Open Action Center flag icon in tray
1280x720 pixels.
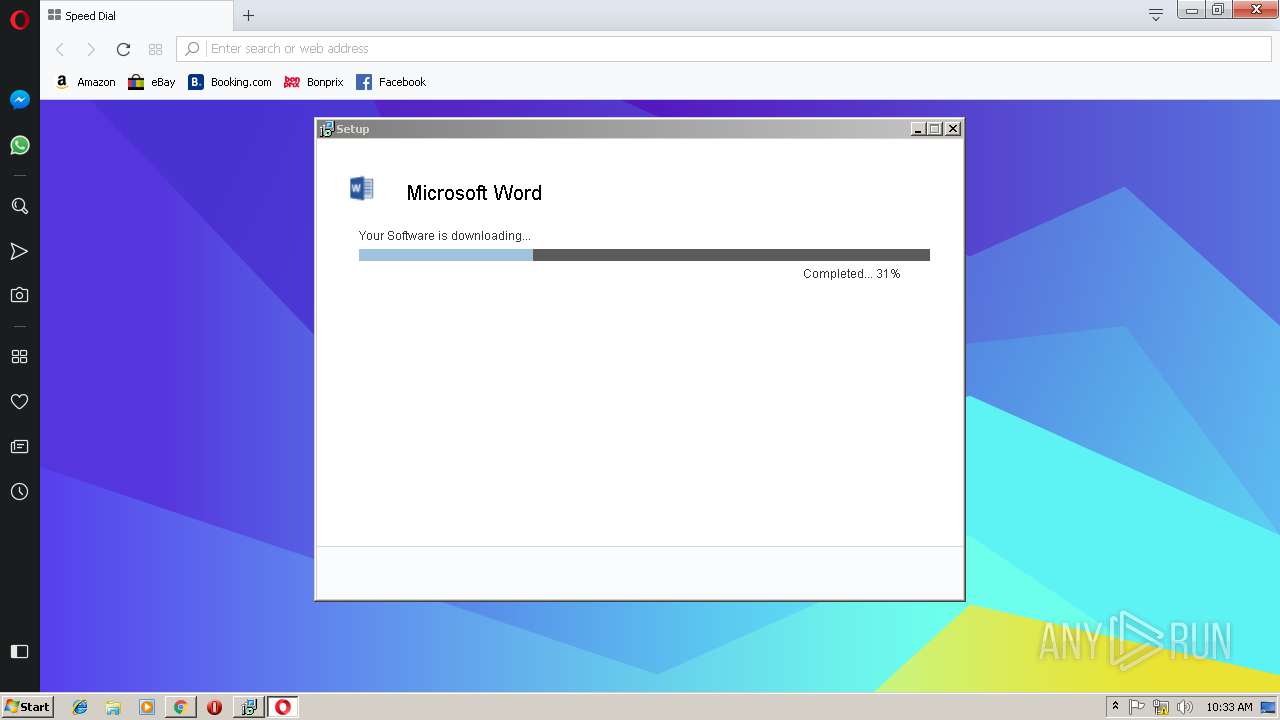[1137, 707]
